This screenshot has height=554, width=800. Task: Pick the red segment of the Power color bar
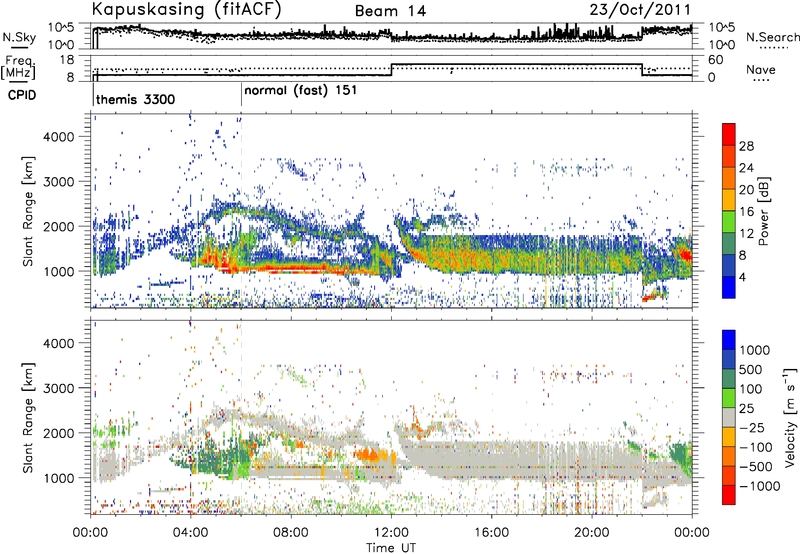729,134
